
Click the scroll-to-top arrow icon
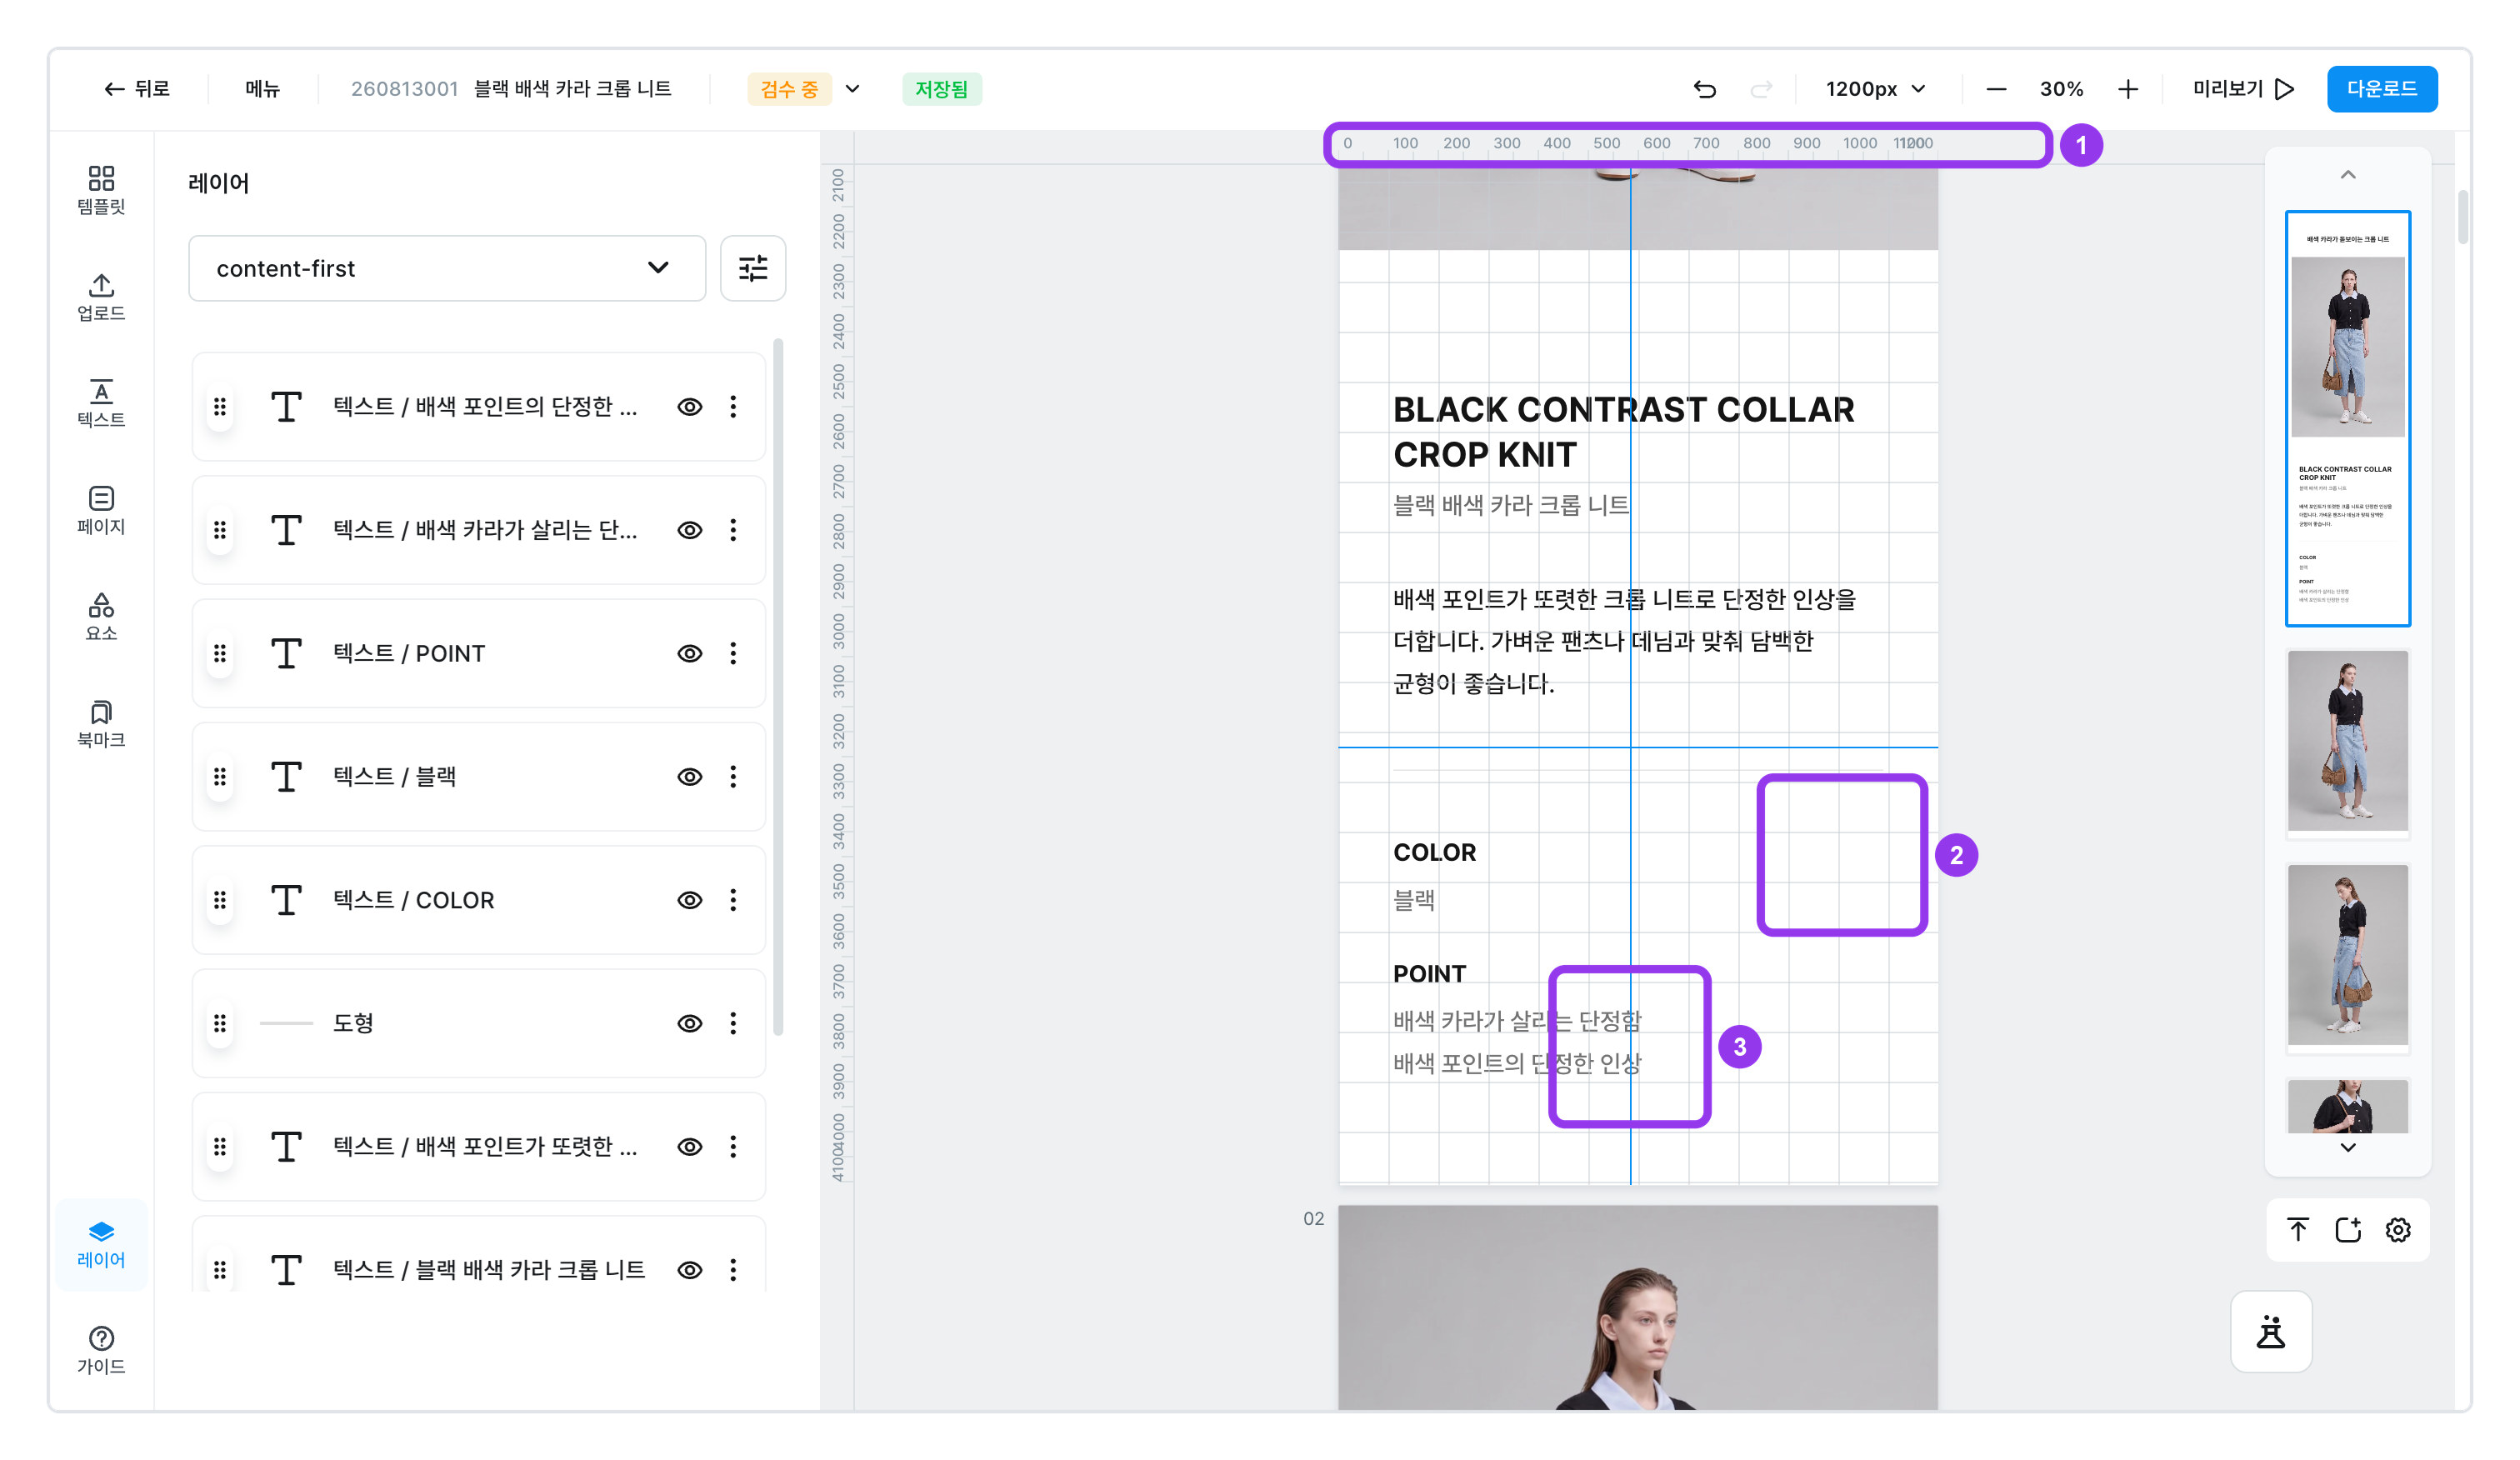[2297, 1229]
